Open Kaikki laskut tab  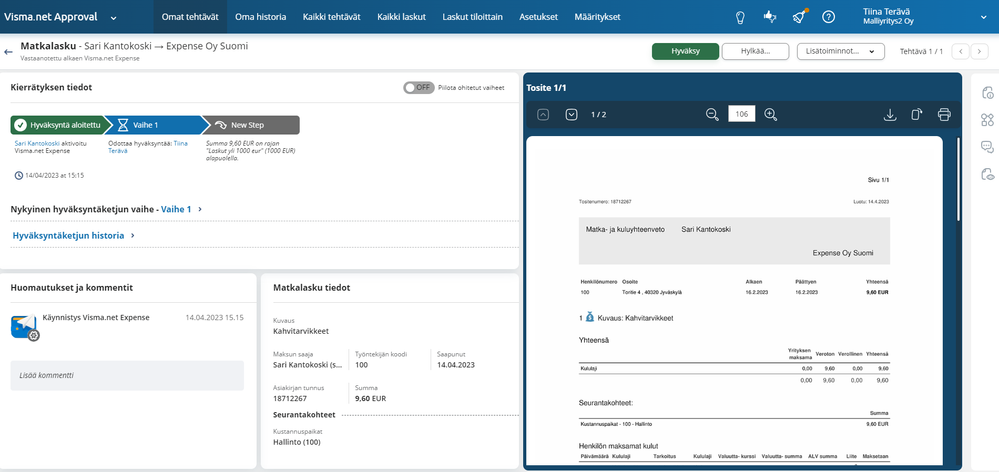point(401,17)
